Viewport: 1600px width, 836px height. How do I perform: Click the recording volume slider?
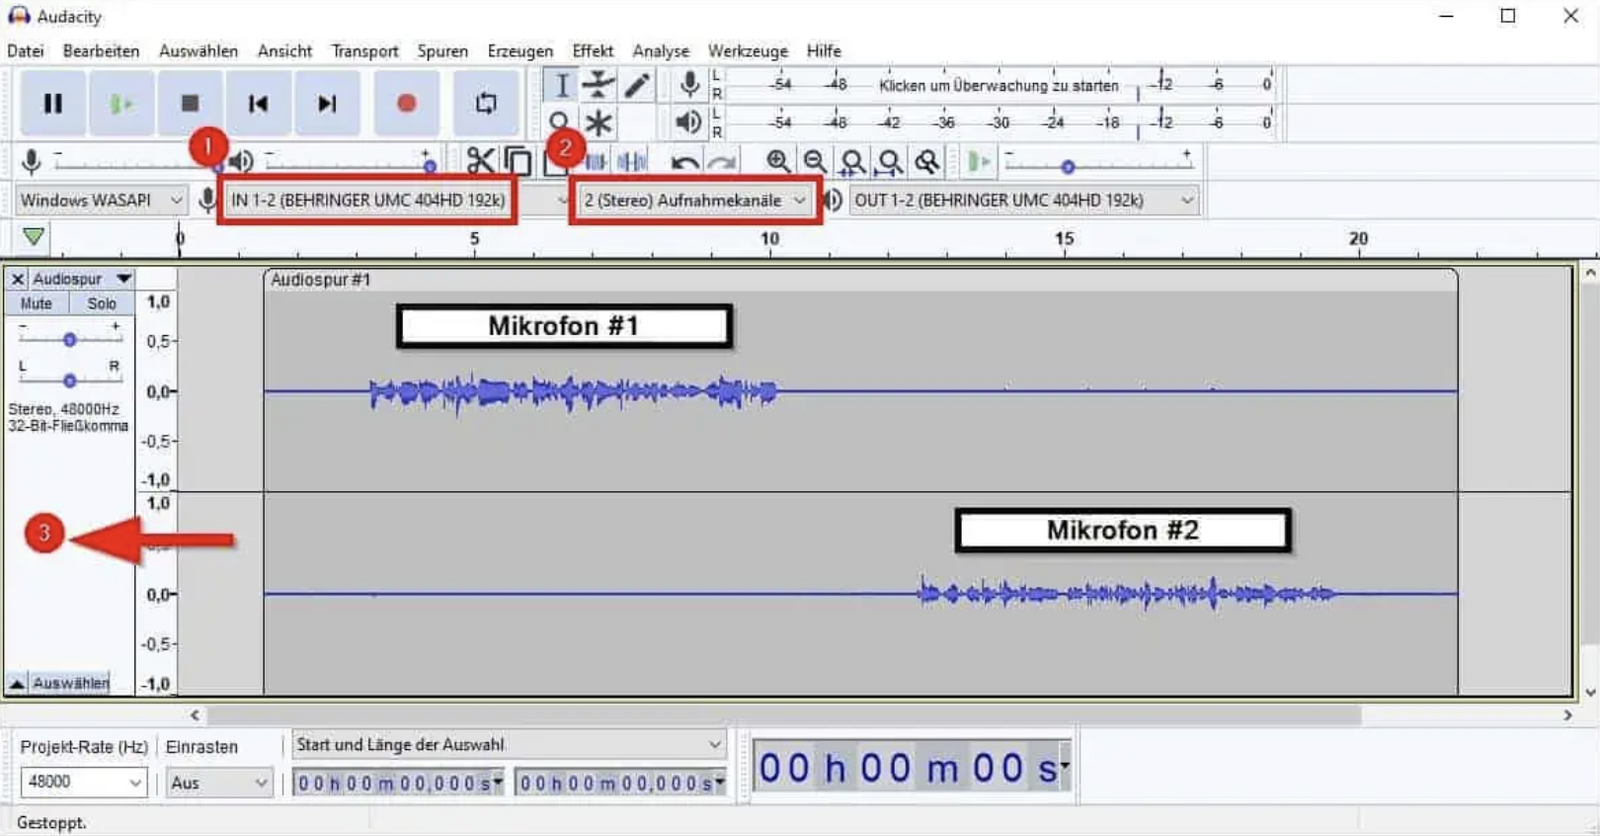pyautogui.click(x=138, y=162)
